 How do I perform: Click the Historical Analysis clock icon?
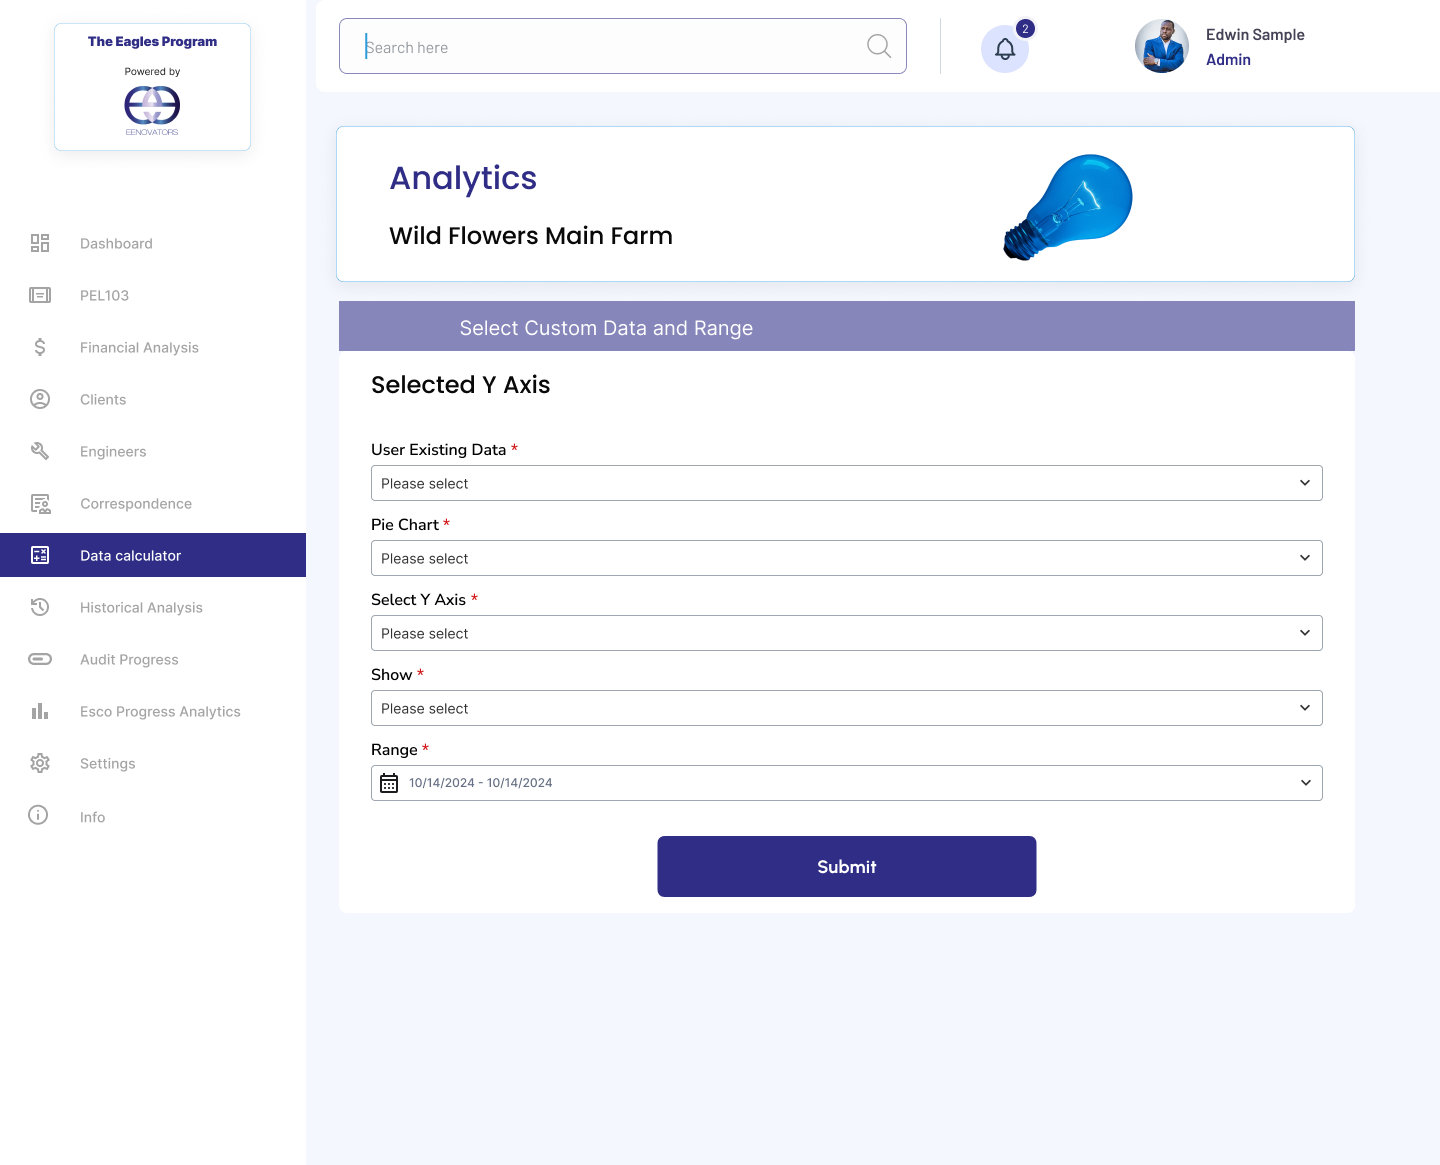[x=40, y=607]
